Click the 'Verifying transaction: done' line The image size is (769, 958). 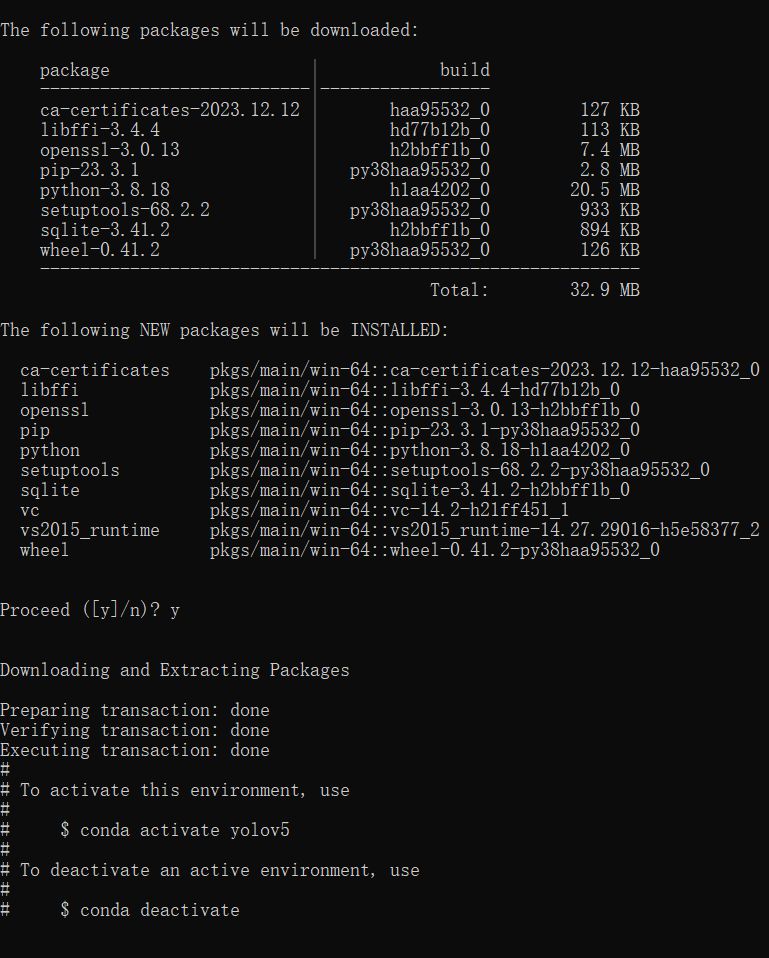click(x=134, y=730)
